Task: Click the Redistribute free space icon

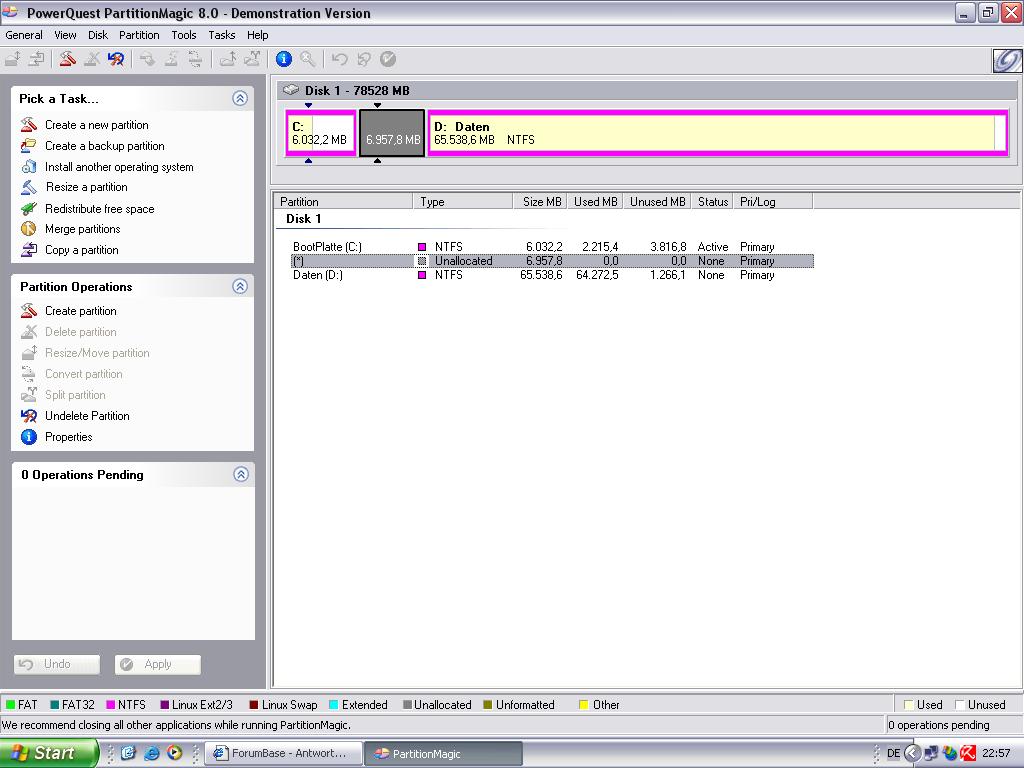Action: [29, 208]
